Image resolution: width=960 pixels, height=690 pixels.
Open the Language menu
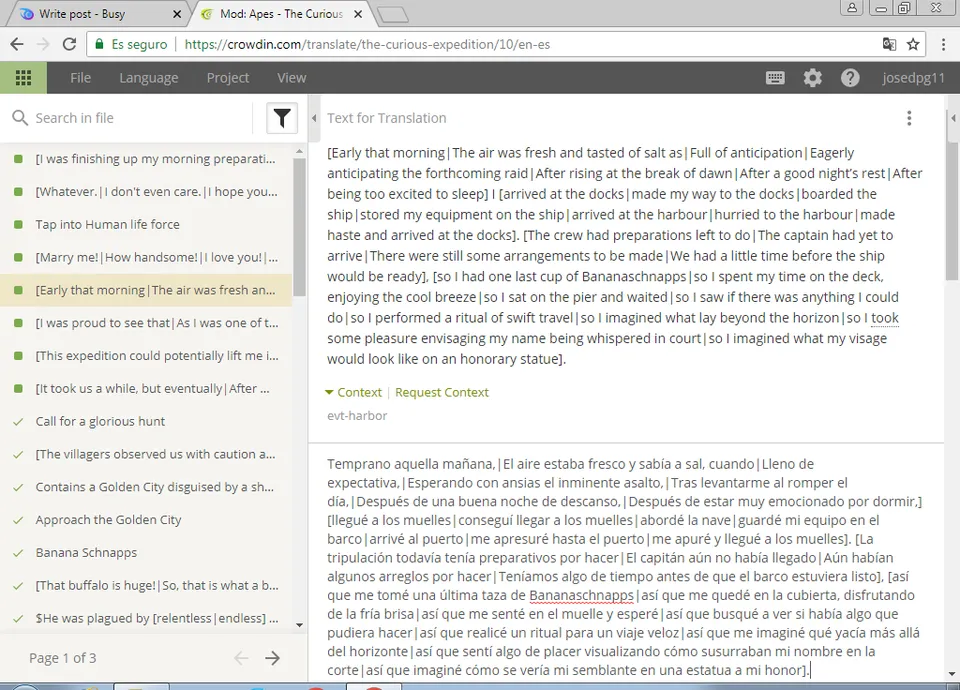[x=149, y=78]
